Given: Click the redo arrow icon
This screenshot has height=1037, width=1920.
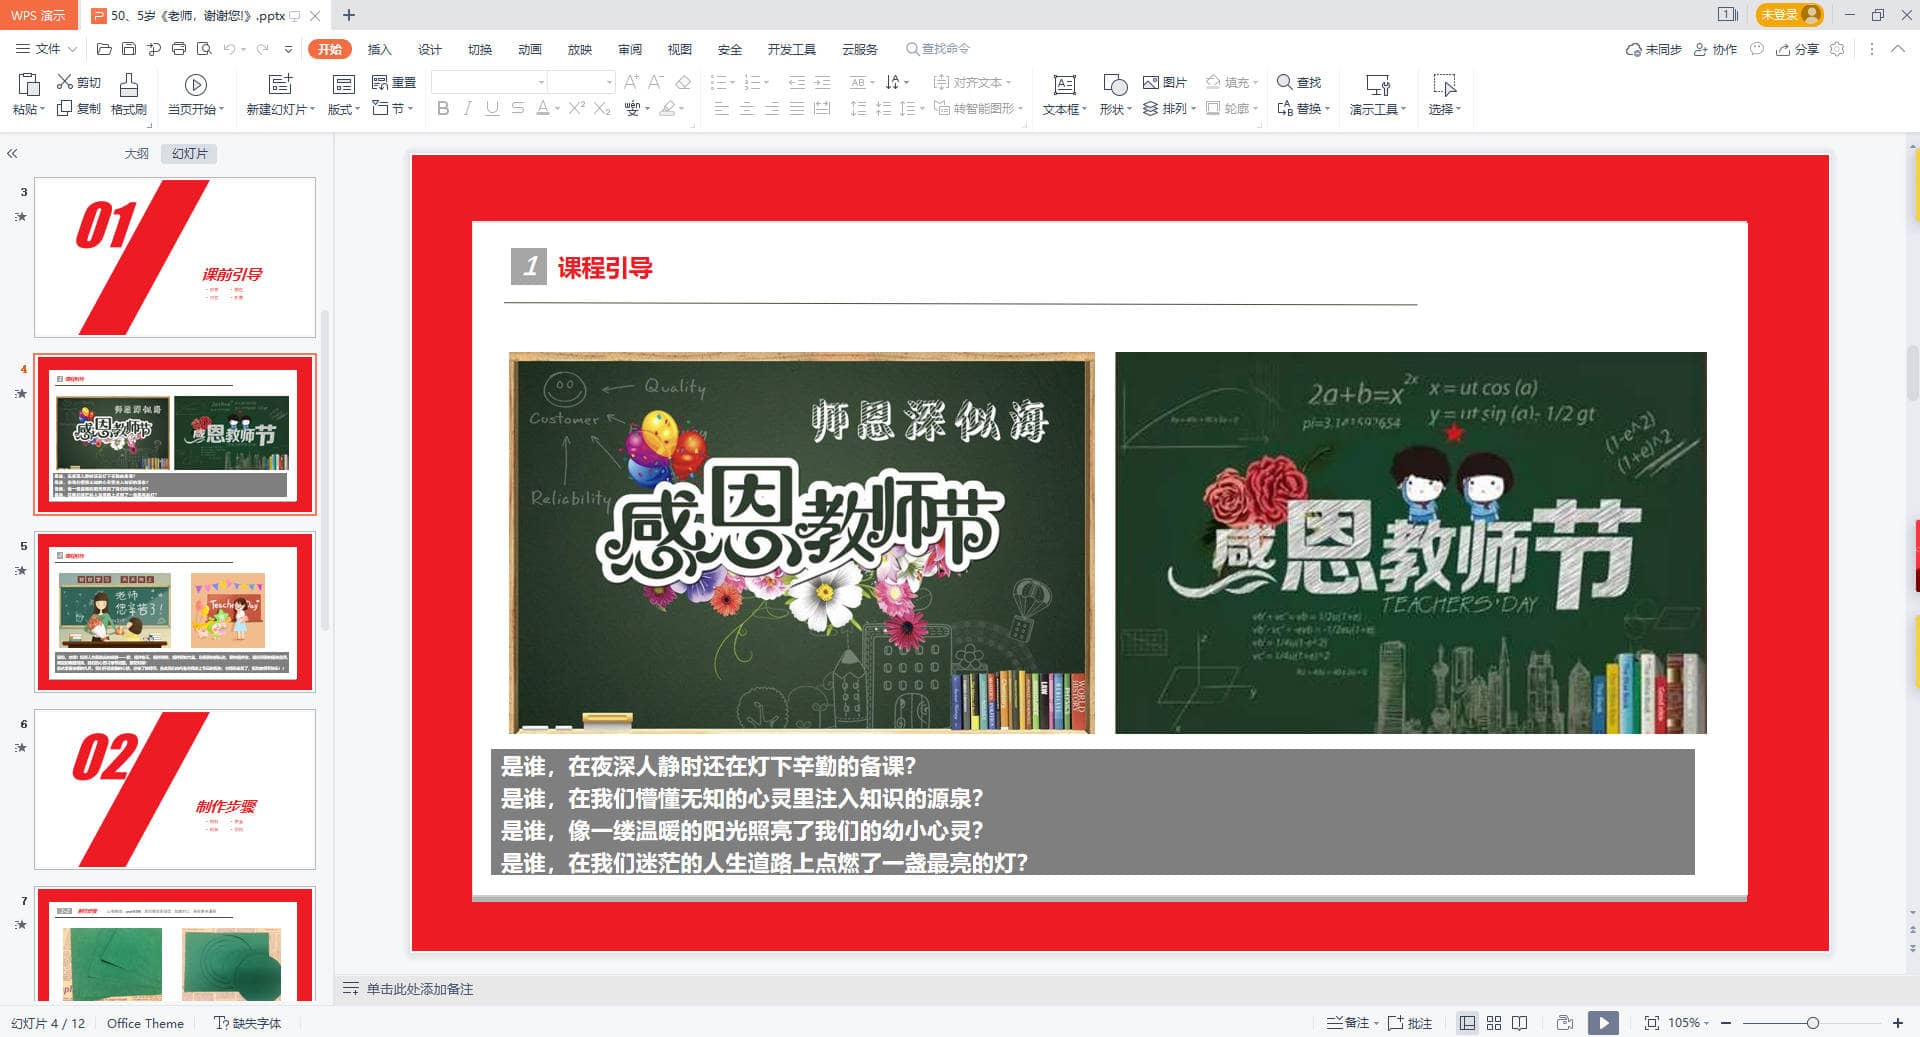Looking at the screenshot, I should tap(262, 49).
